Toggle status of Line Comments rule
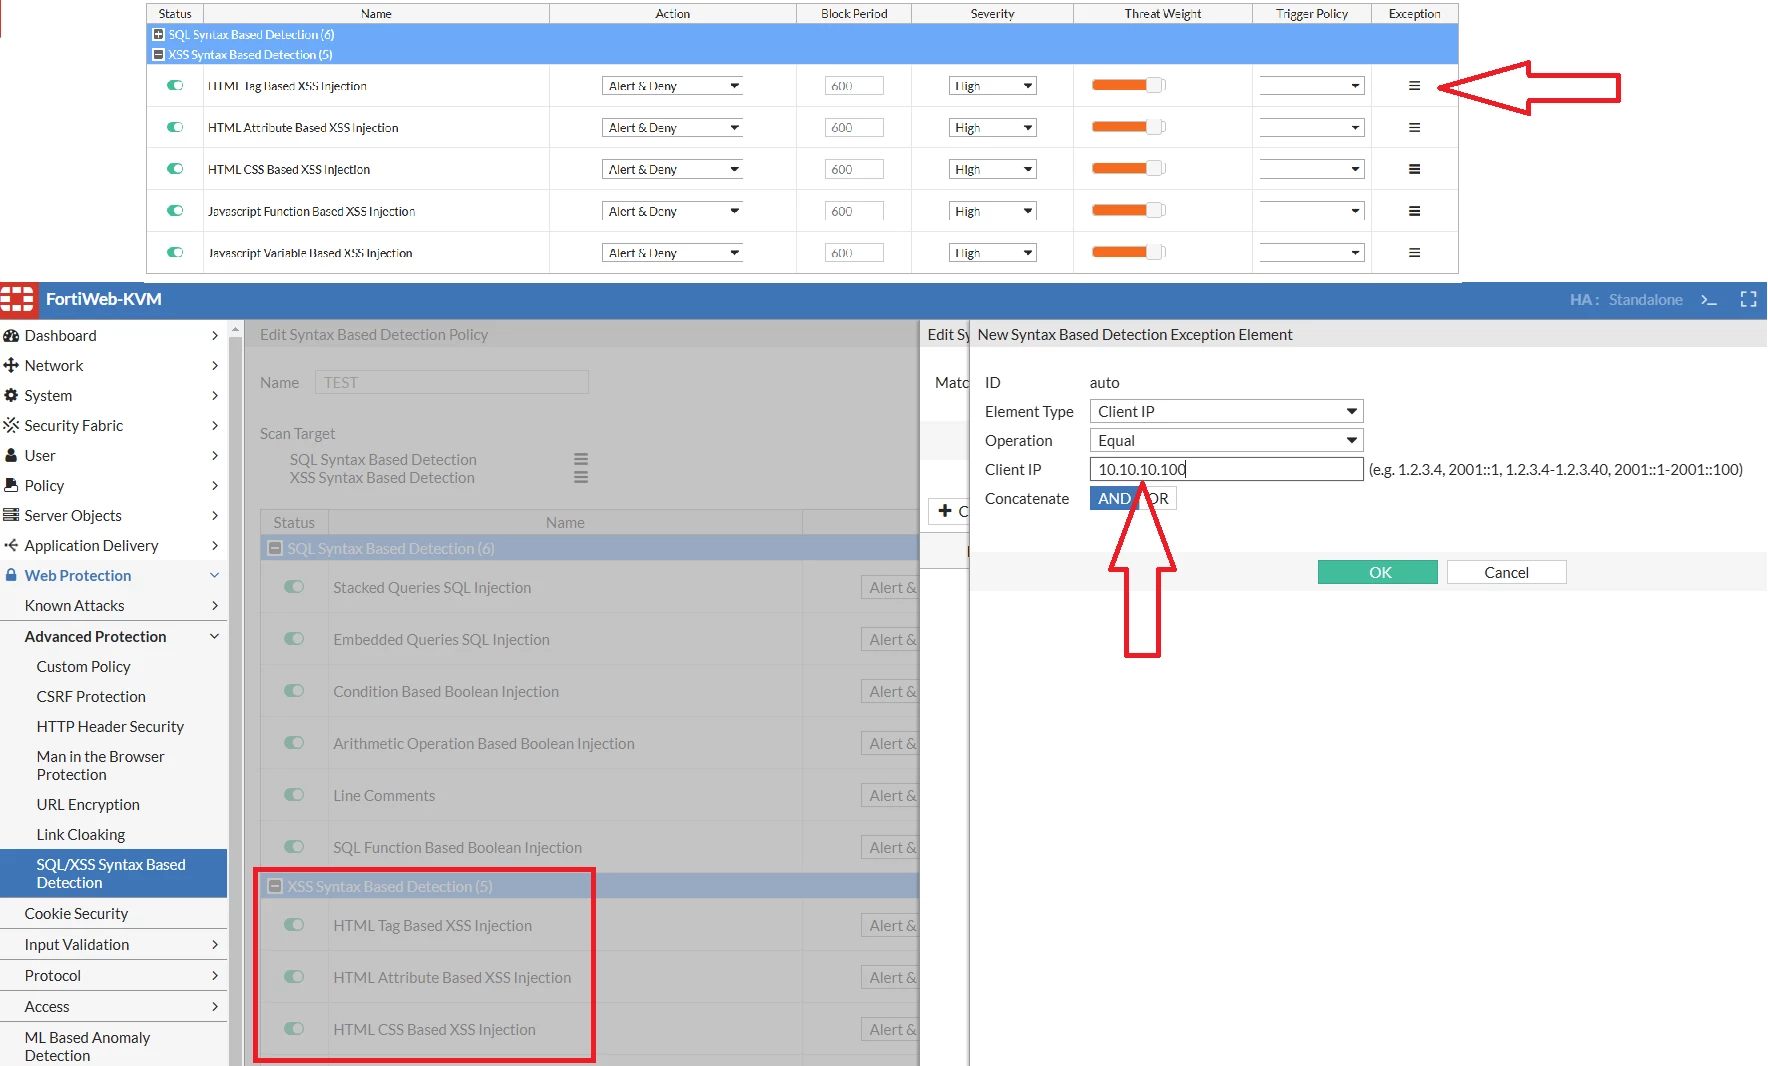The height and width of the screenshot is (1066, 1768). 294,795
